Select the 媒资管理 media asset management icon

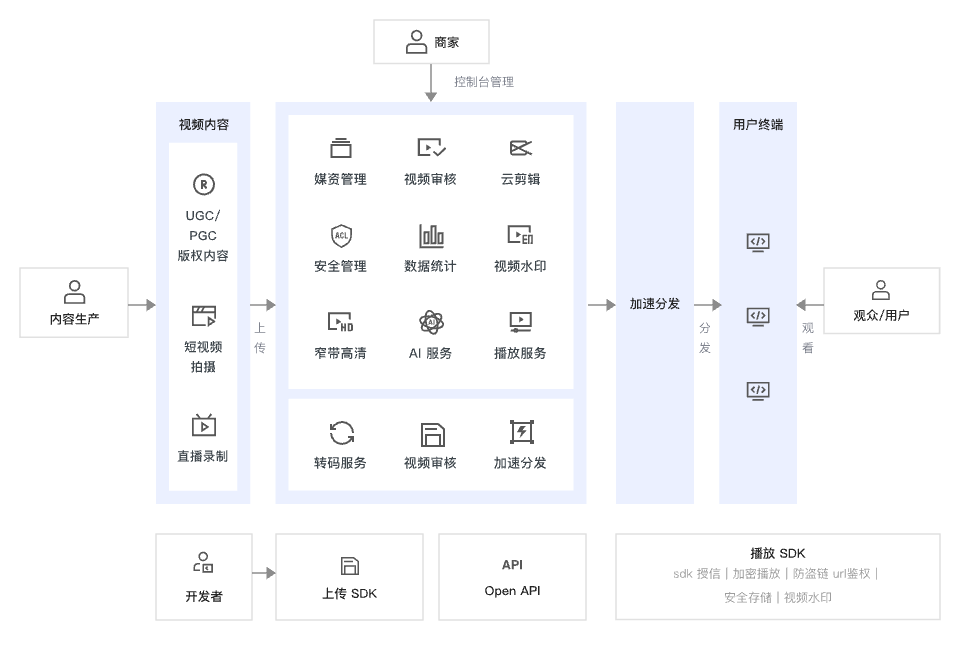tap(342, 146)
